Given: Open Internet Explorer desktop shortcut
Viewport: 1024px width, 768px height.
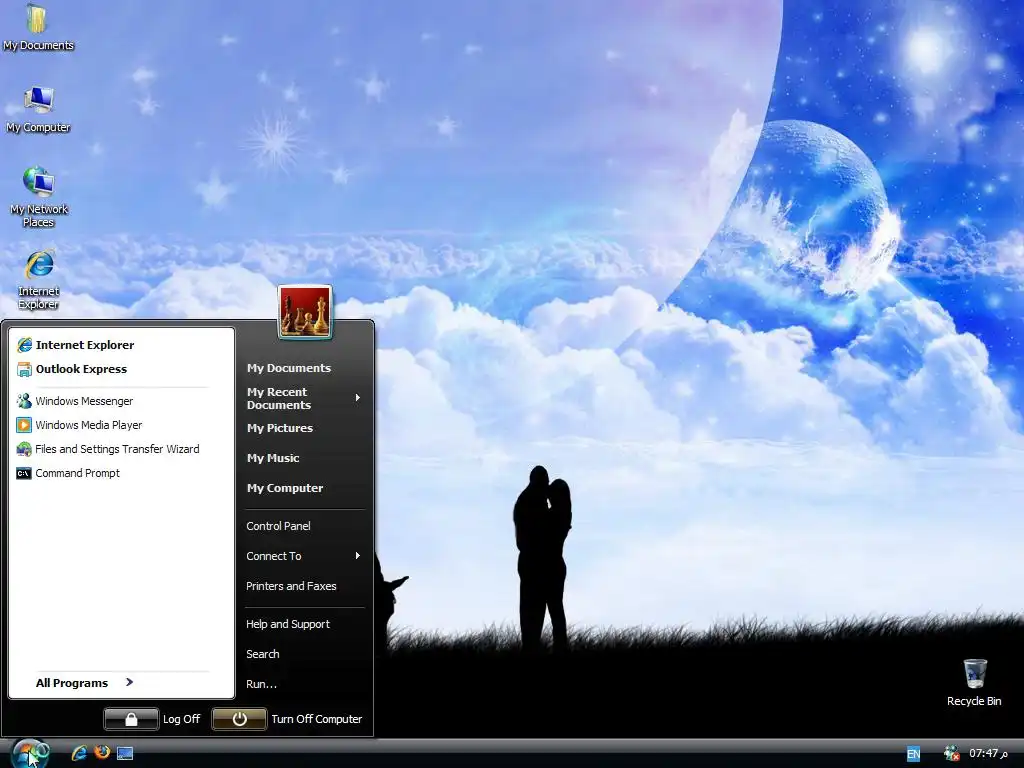Looking at the screenshot, I should pos(39,279).
